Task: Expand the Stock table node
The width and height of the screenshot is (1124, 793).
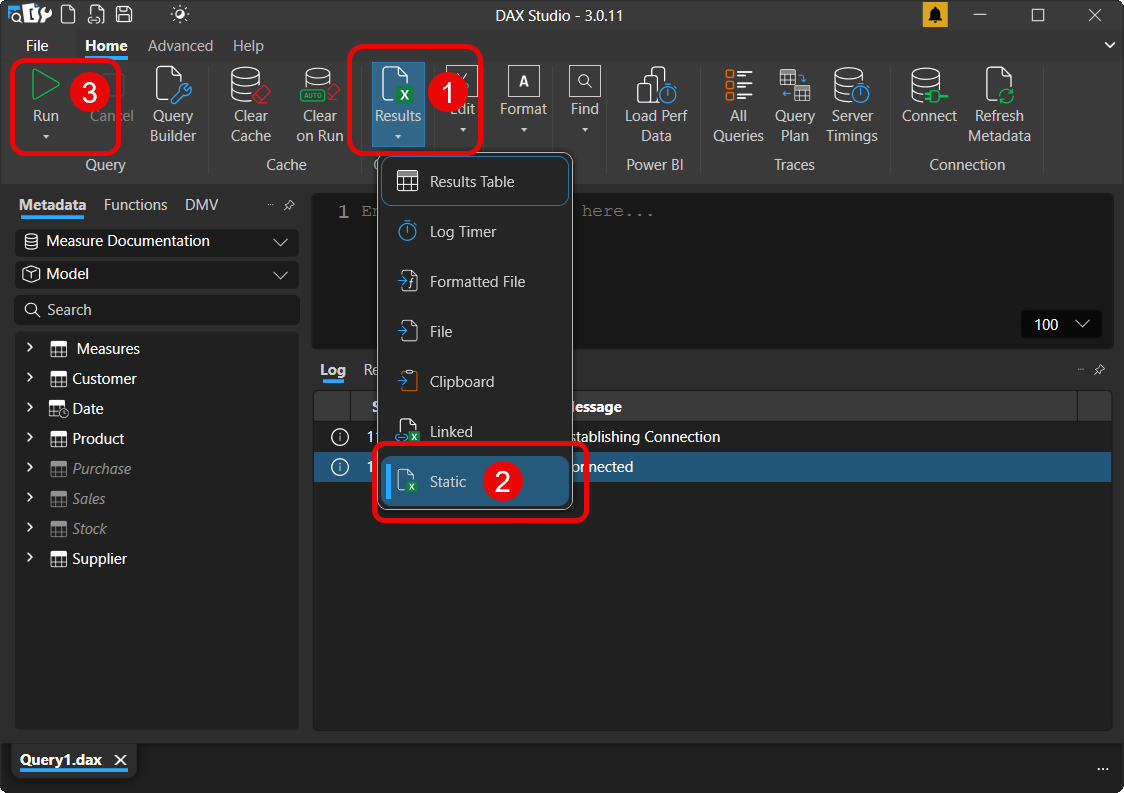Action: (29, 528)
